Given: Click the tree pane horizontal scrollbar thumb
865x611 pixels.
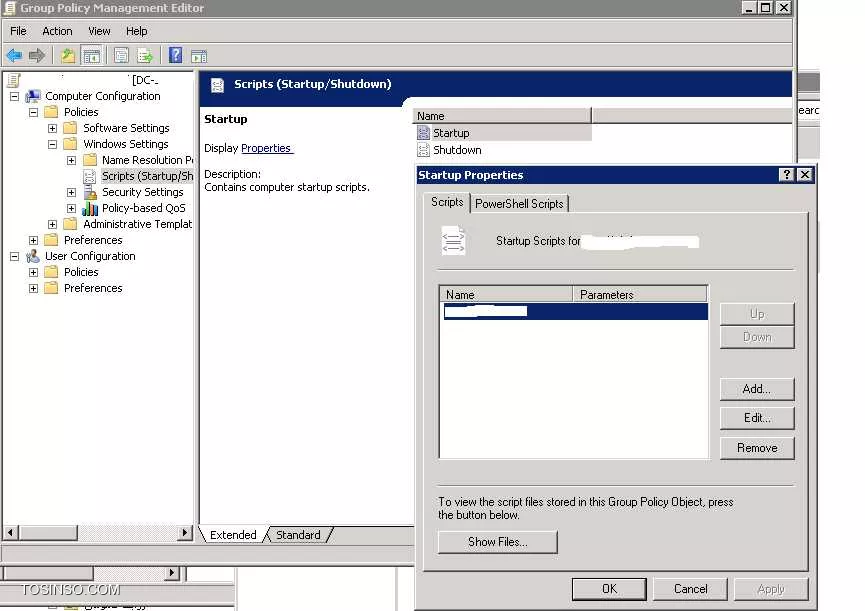Looking at the screenshot, I should click(48, 533).
